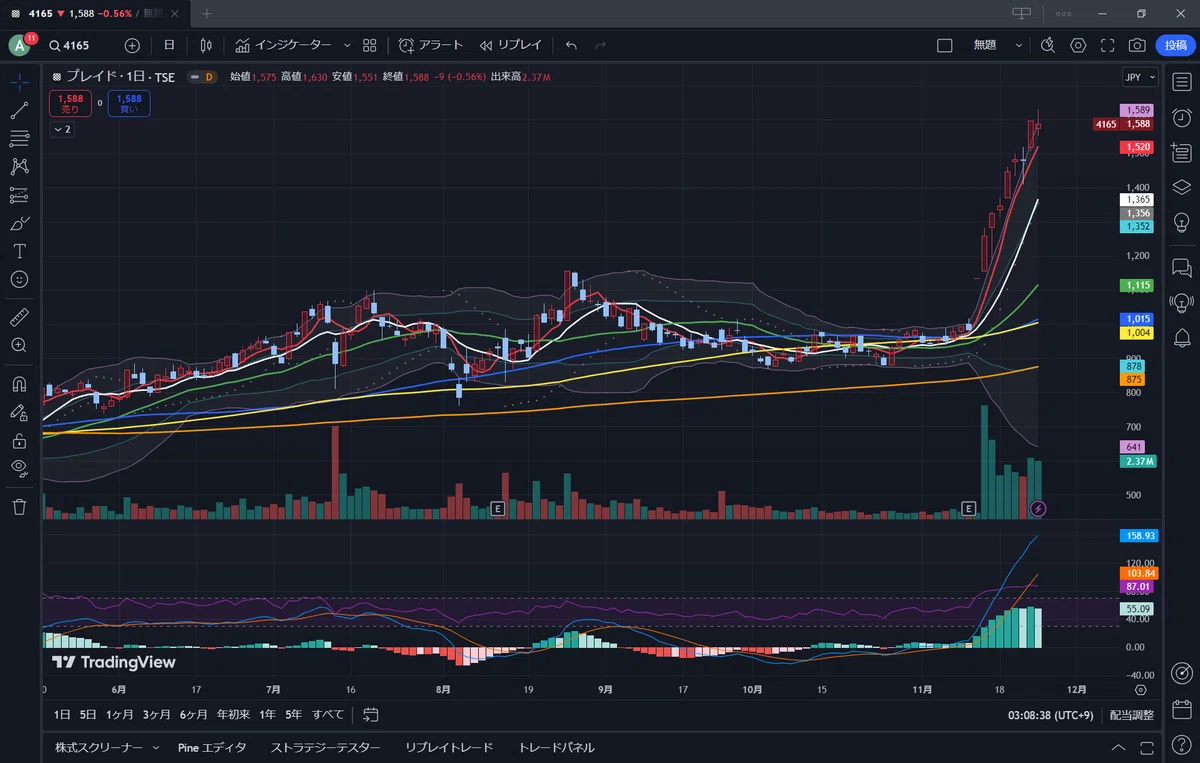Start bar replay with リプレイ
This screenshot has height=763, width=1200.
pyautogui.click(x=511, y=45)
